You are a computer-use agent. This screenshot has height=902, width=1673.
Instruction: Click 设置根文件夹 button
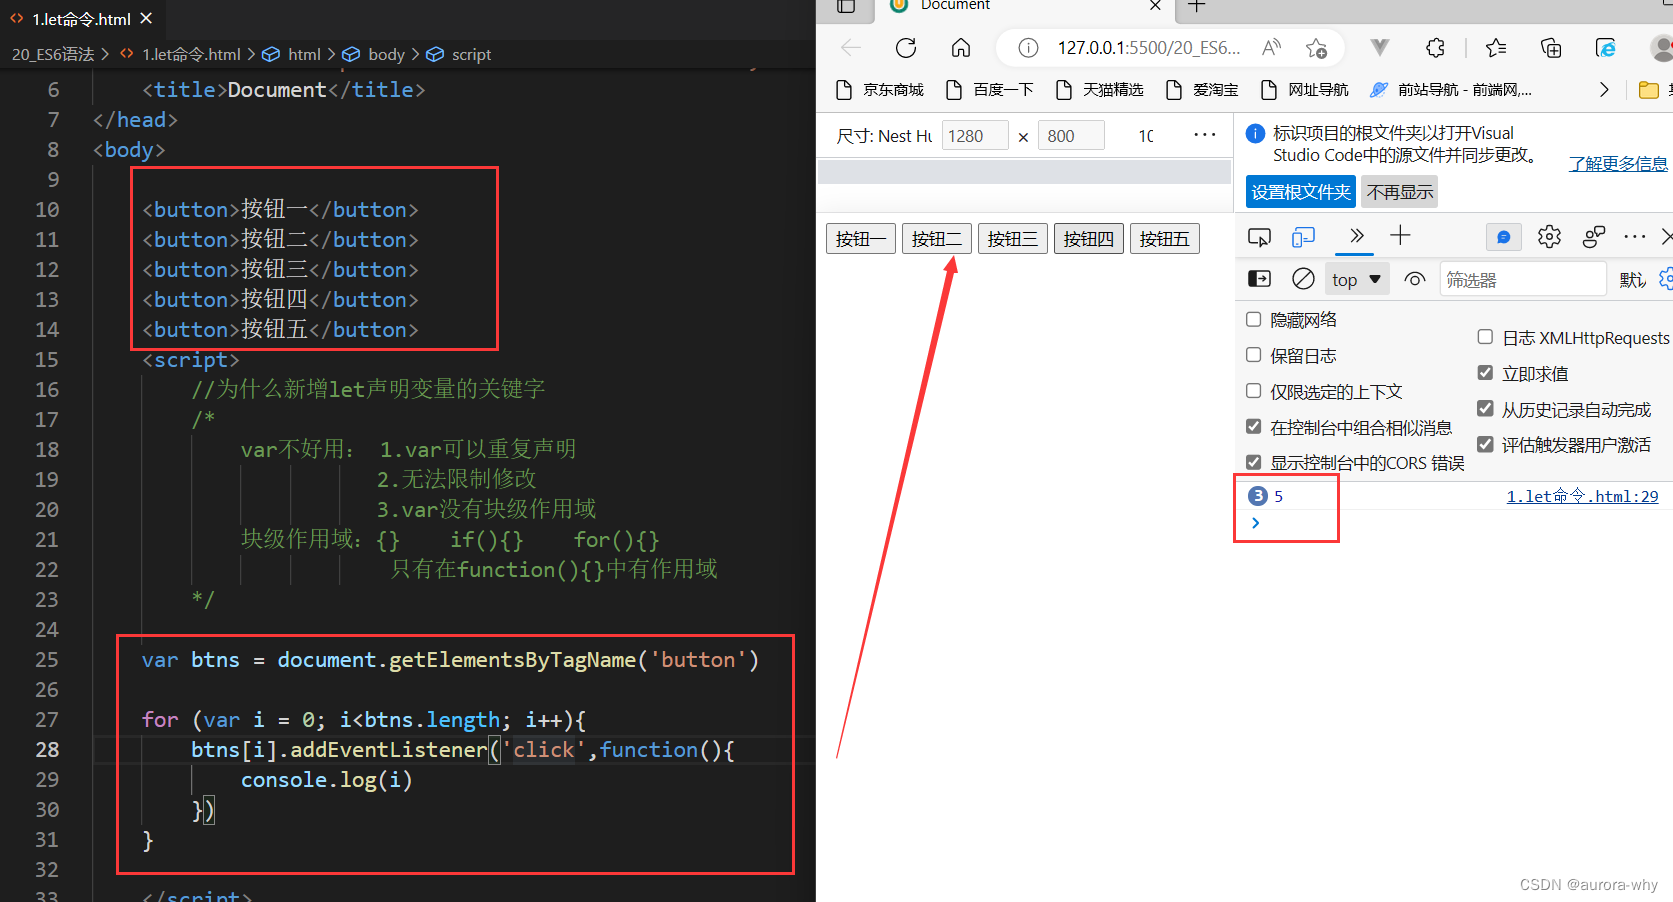[1301, 192]
